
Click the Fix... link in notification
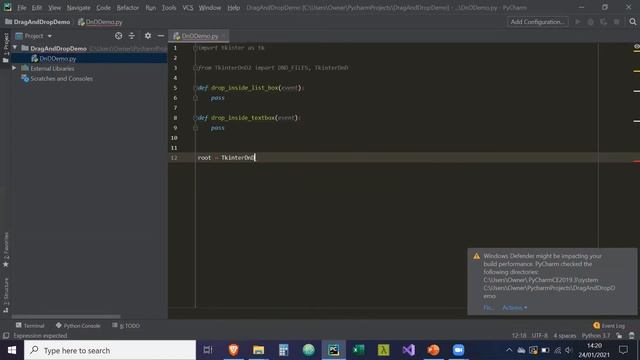coord(488,307)
